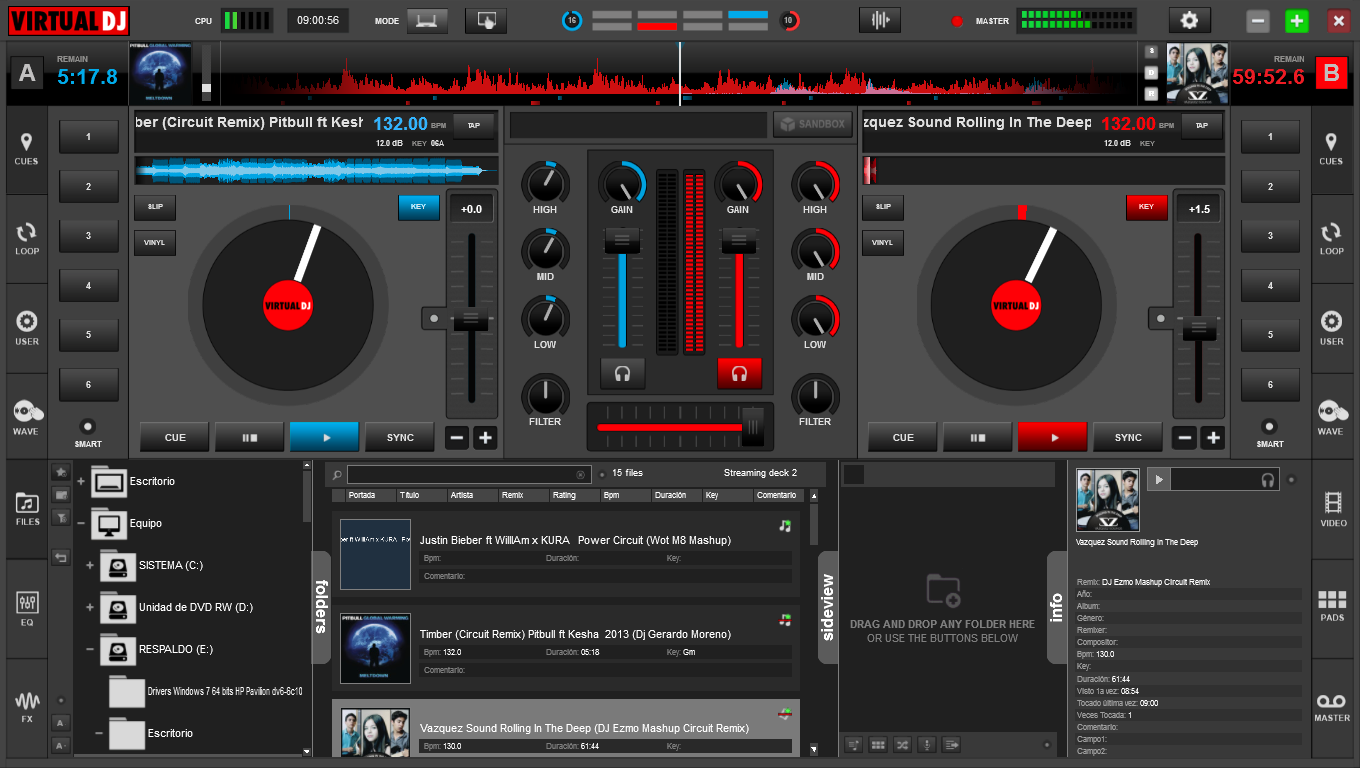The height and width of the screenshot is (768, 1360).
Task: Click the waveform display icon in the top bar
Action: point(880,20)
